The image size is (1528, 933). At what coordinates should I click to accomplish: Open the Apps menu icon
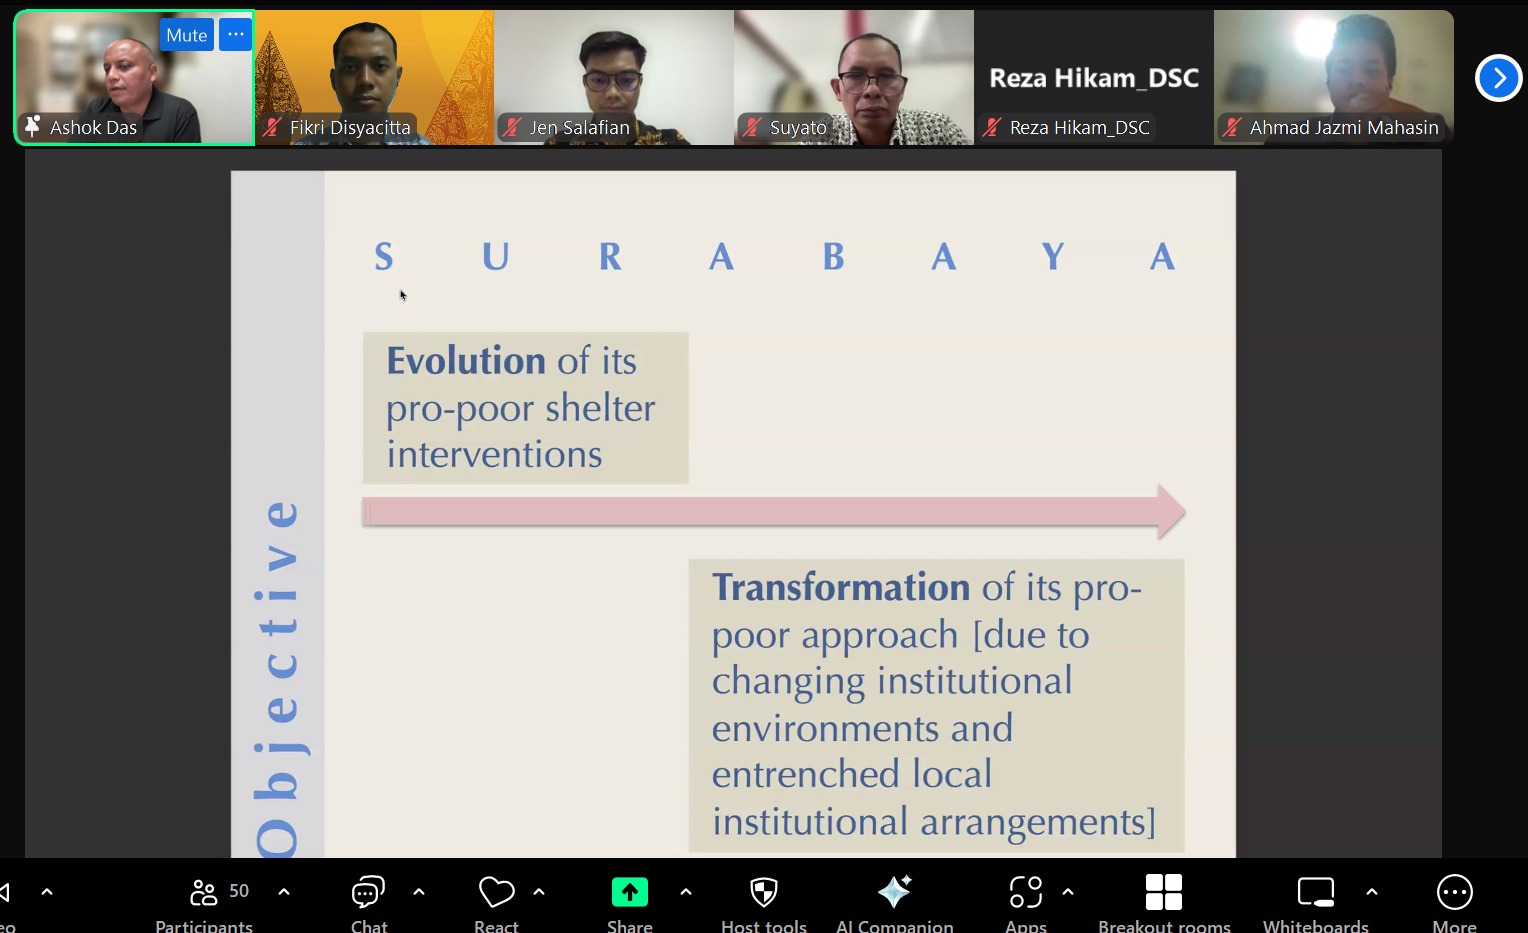coord(1026,892)
